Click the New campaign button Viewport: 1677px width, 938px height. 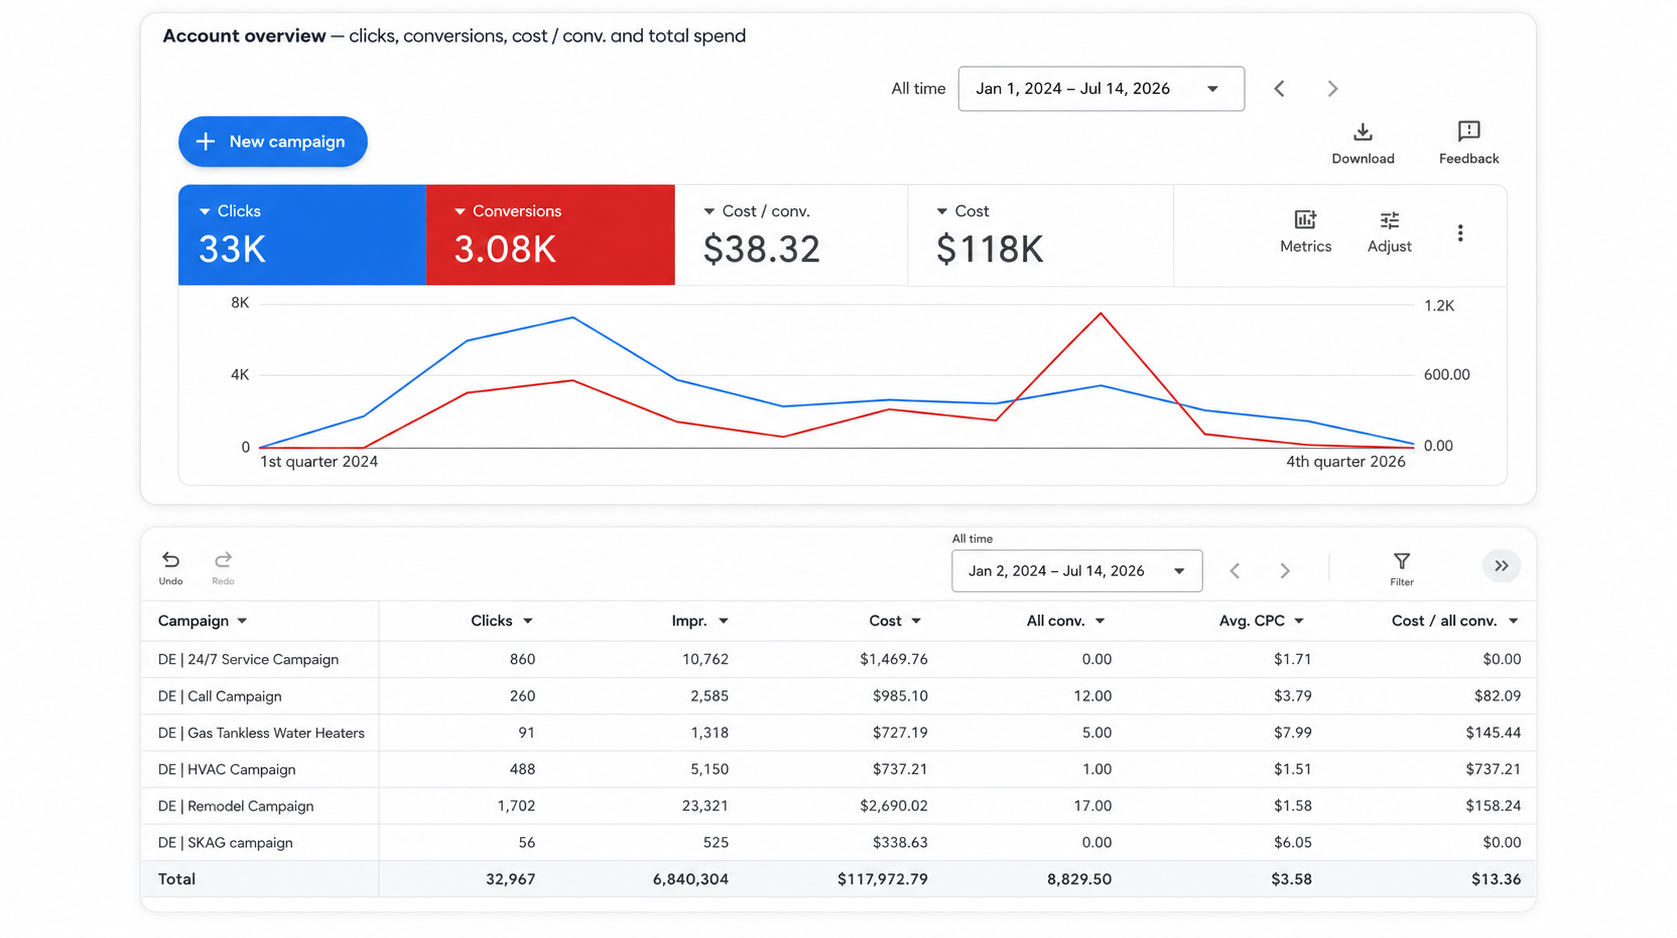pos(273,142)
